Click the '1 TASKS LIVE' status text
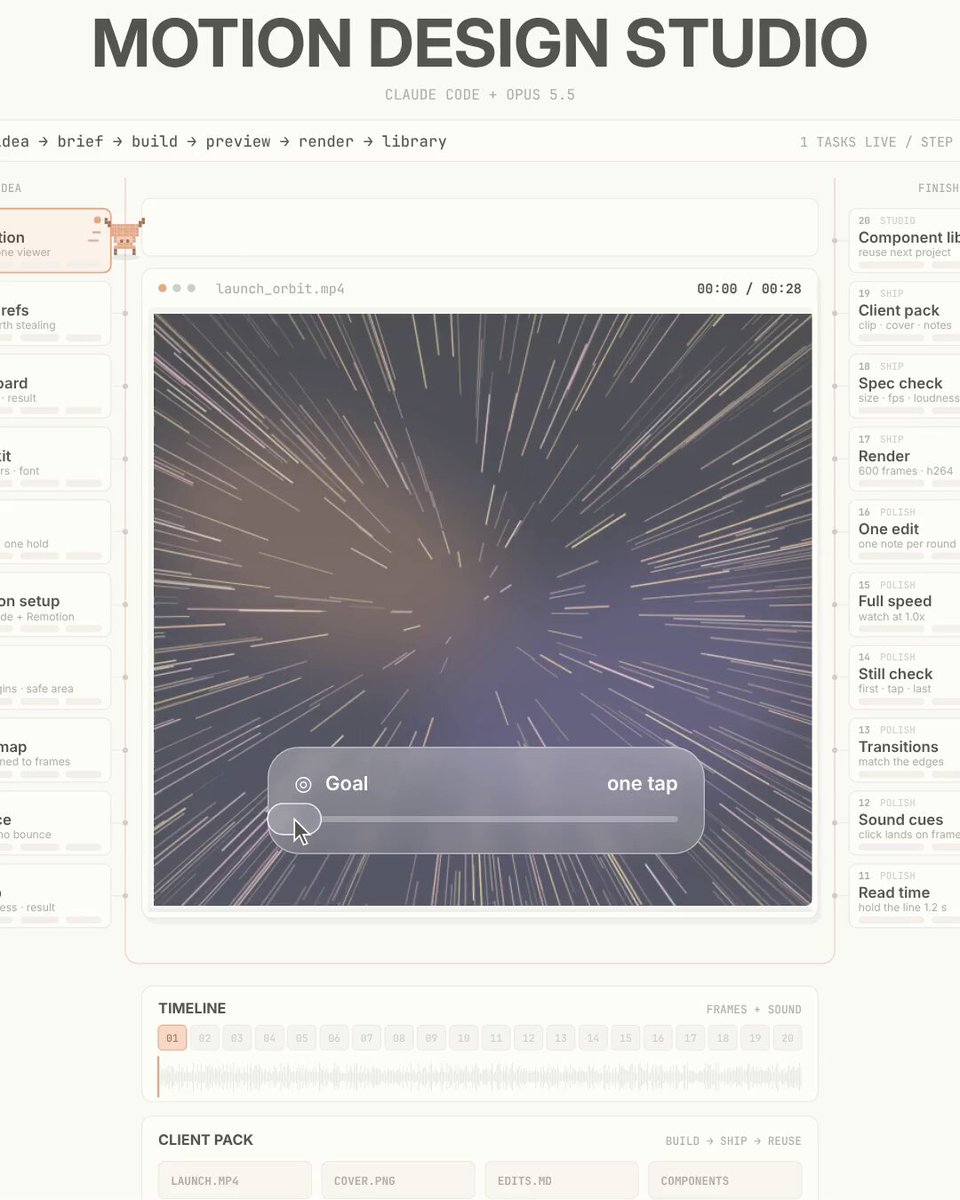960x1200 pixels. coord(848,142)
